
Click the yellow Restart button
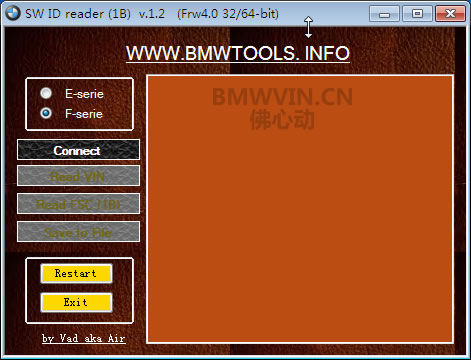click(76, 274)
